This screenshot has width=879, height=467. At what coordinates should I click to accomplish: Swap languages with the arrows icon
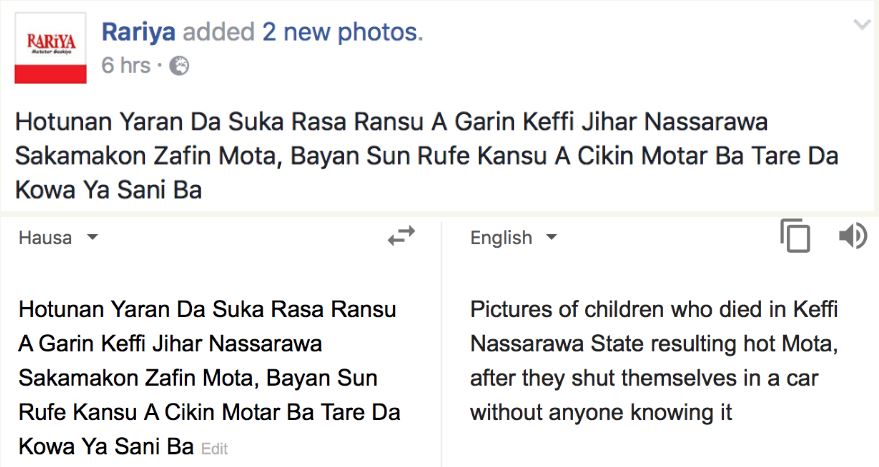[x=401, y=236]
